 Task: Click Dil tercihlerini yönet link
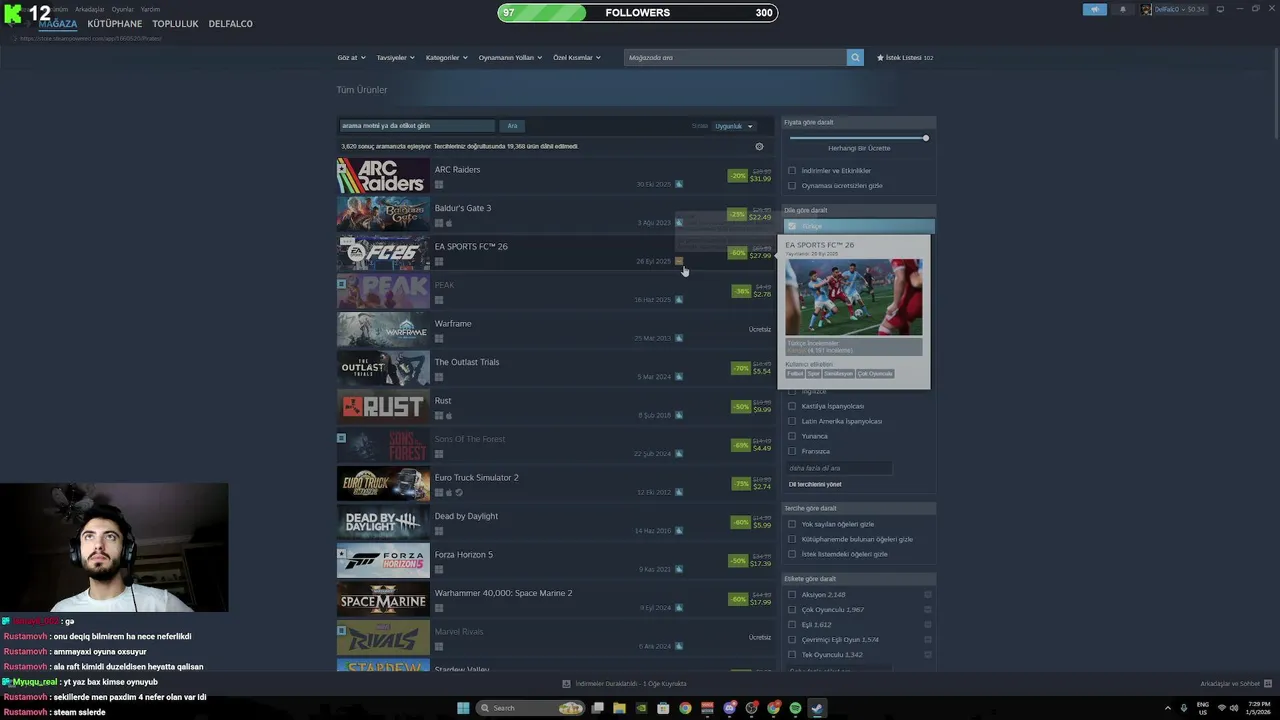pos(815,484)
